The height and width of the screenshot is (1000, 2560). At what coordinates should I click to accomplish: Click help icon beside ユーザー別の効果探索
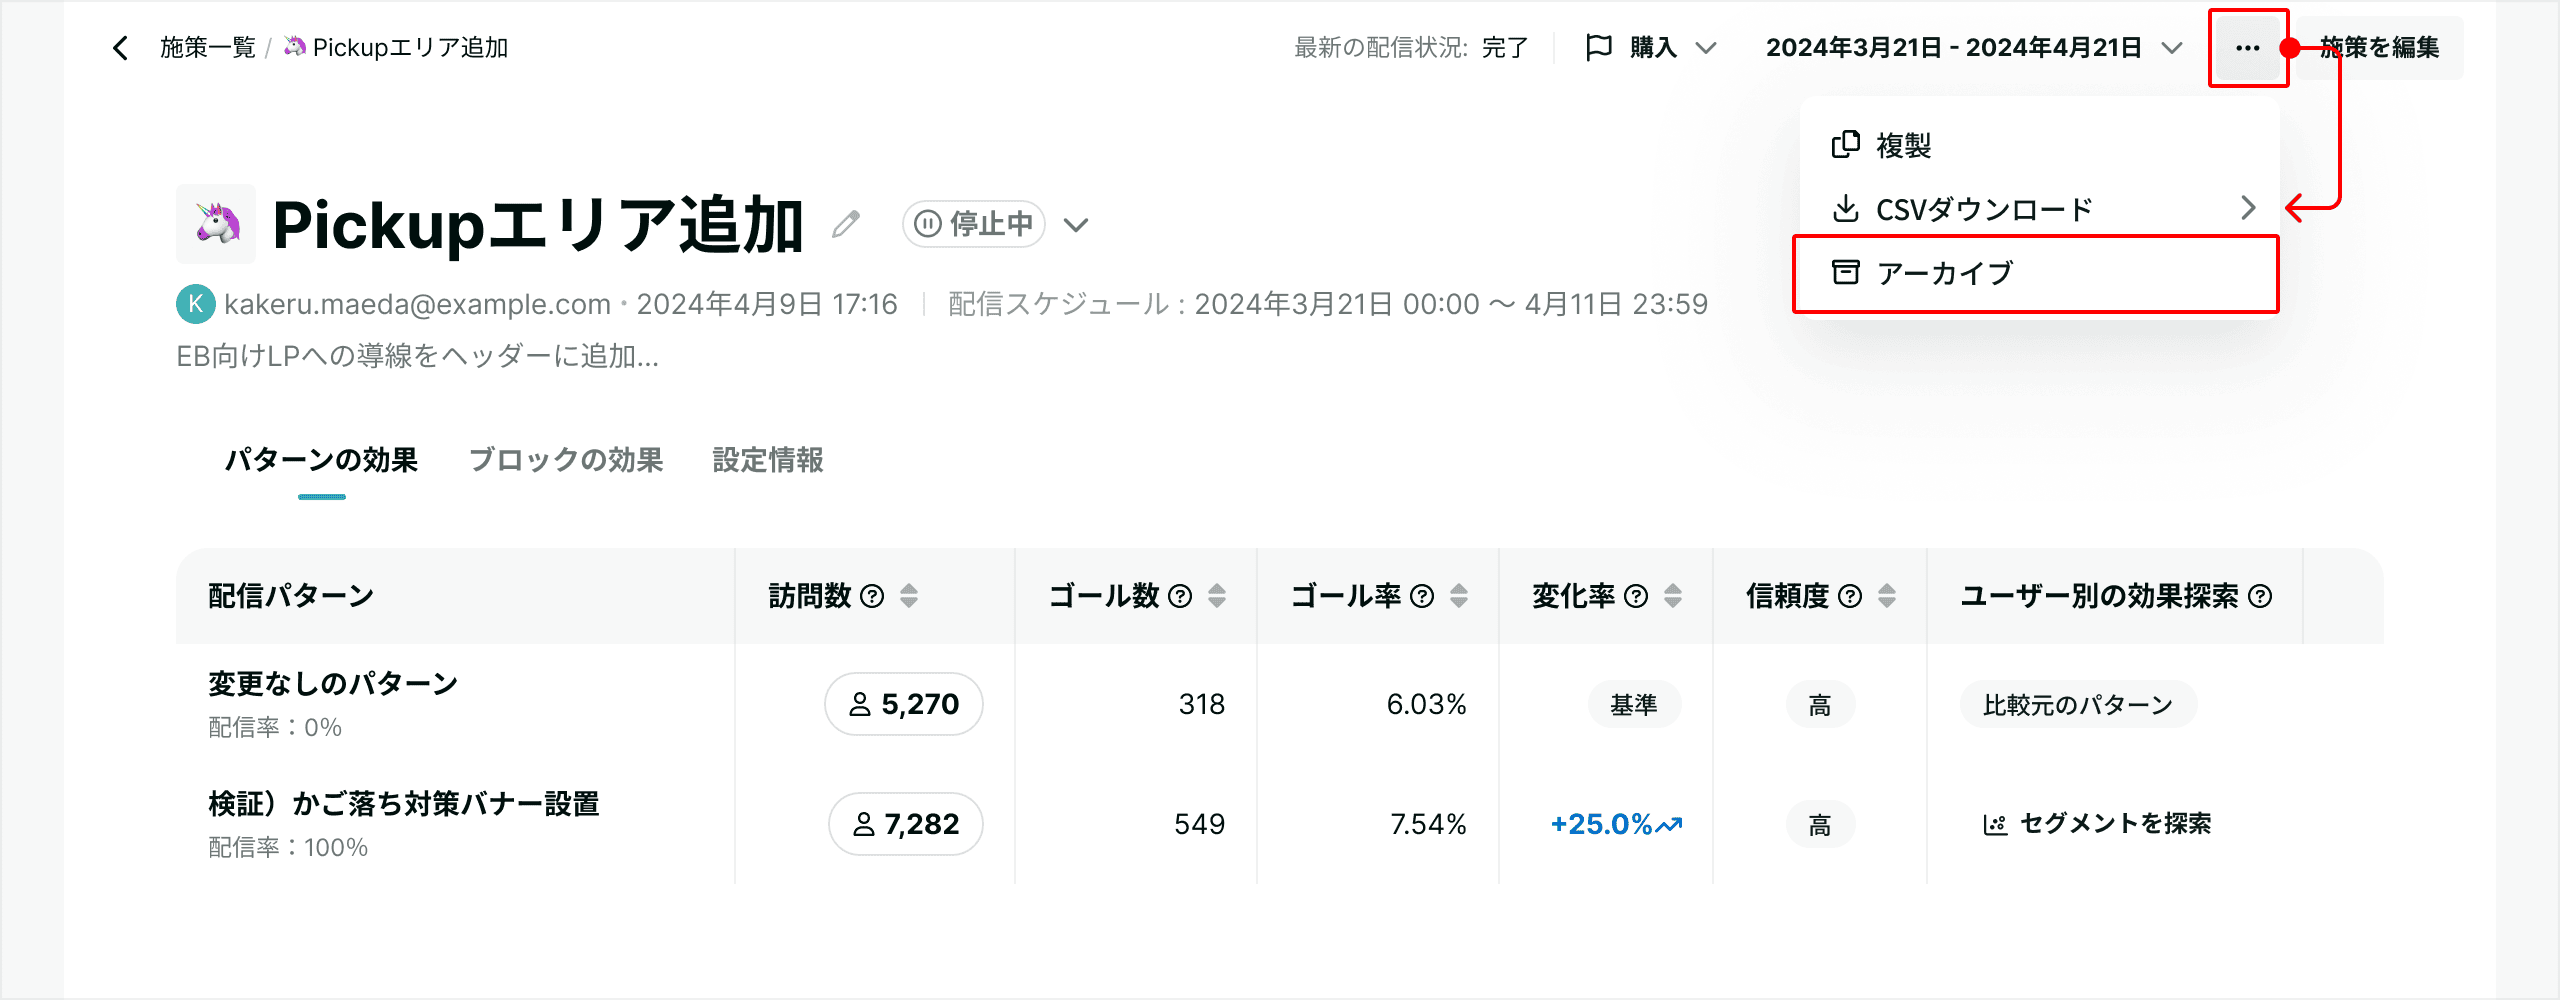[x=2260, y=597]
